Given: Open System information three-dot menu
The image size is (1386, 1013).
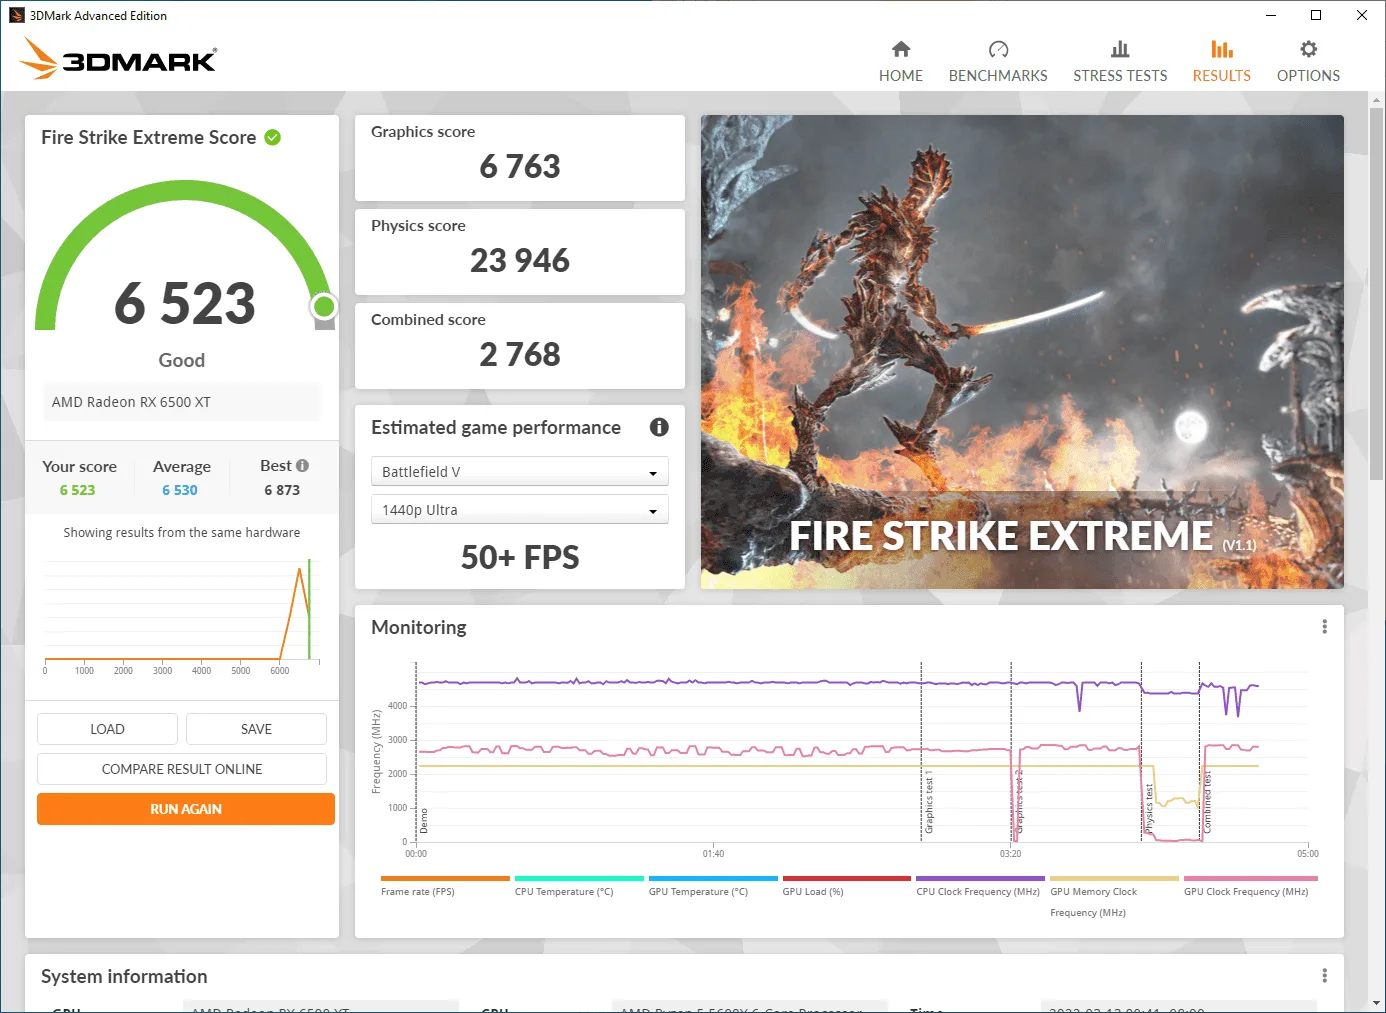Looking at the screenshot, I should (1324, 976).
